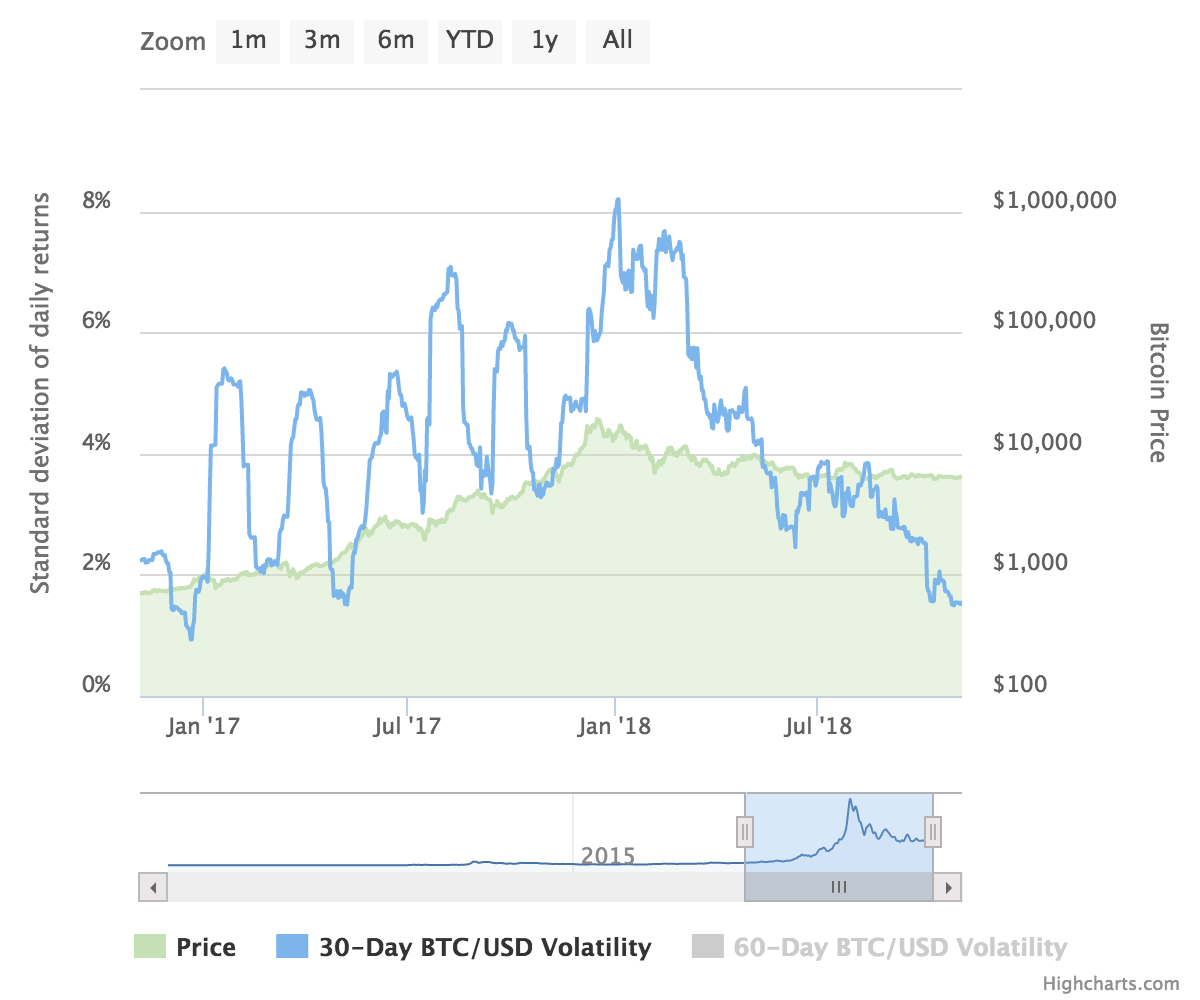This screenshot has height=1000, width=1200.
Task: Set zoom range to 1m
Action: (x=248, y=41)
